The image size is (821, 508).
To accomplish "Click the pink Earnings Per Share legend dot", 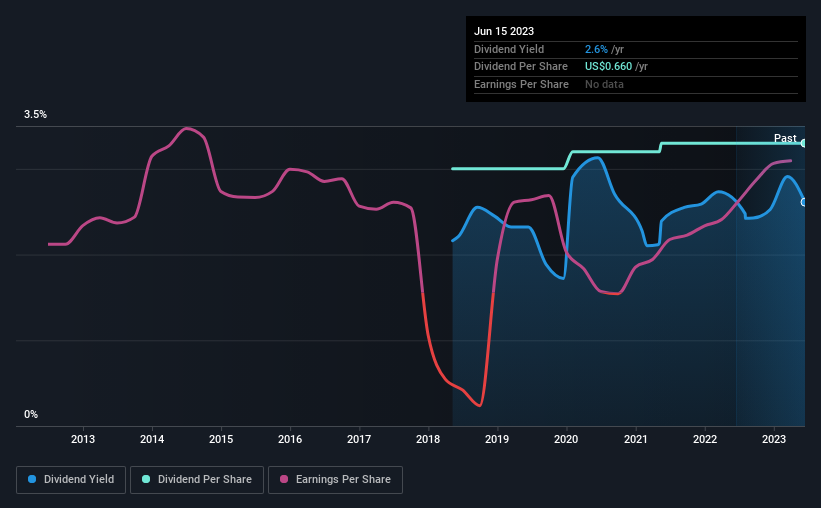I will [x=284, y=479].
